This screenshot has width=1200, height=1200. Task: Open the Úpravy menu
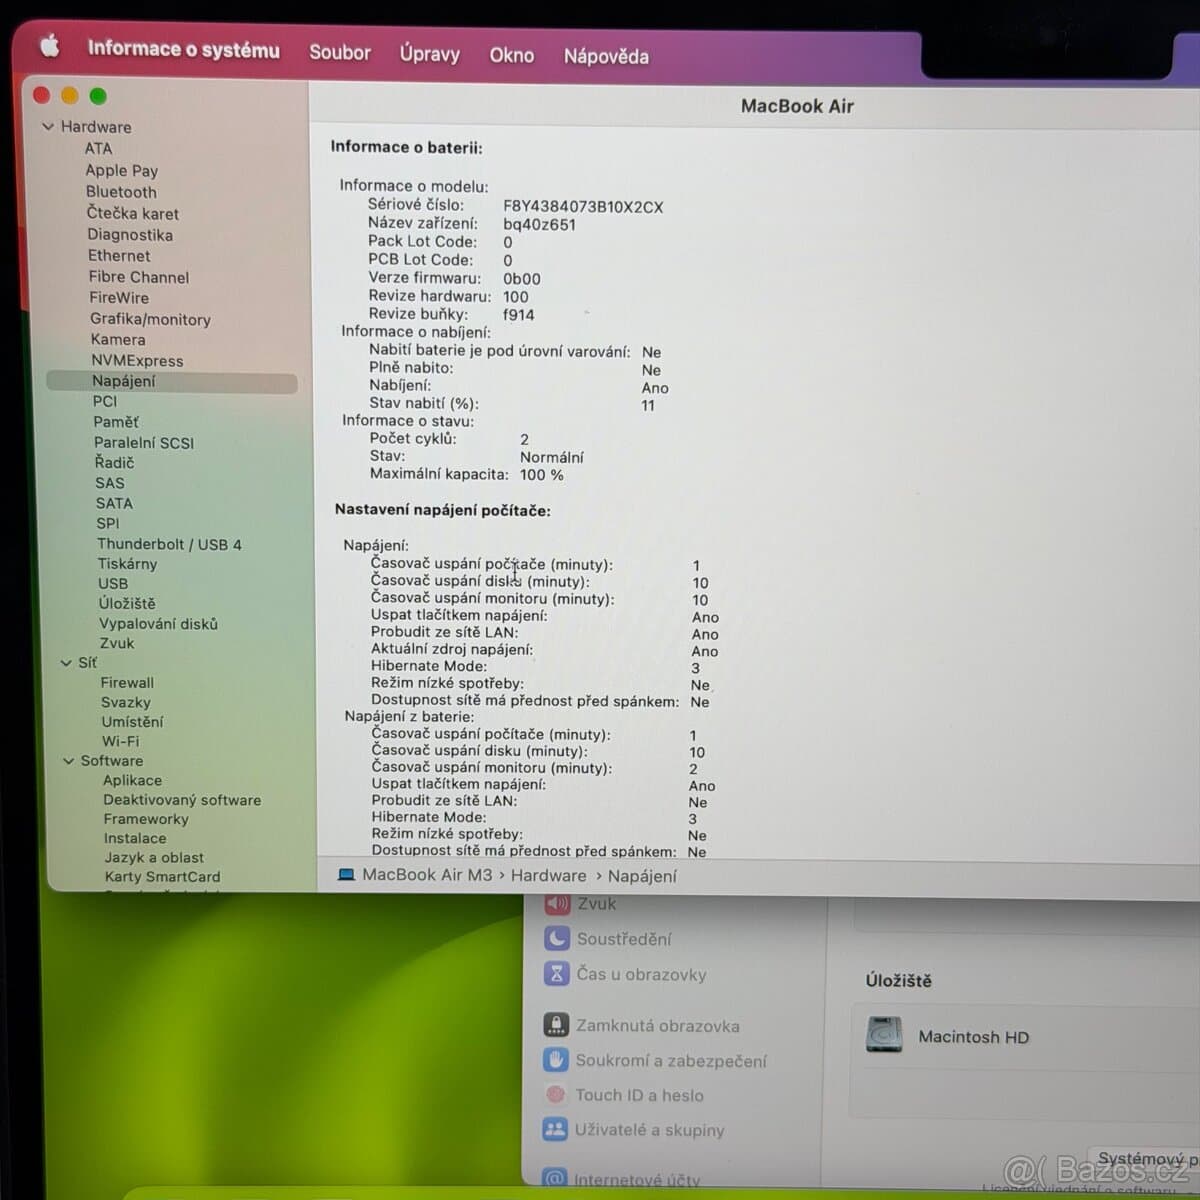[x=430, y=54]
